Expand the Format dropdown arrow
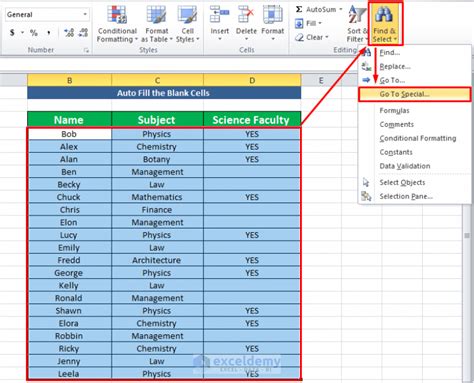Viewport: 474px width, 383px height. (x=273, y=39)
